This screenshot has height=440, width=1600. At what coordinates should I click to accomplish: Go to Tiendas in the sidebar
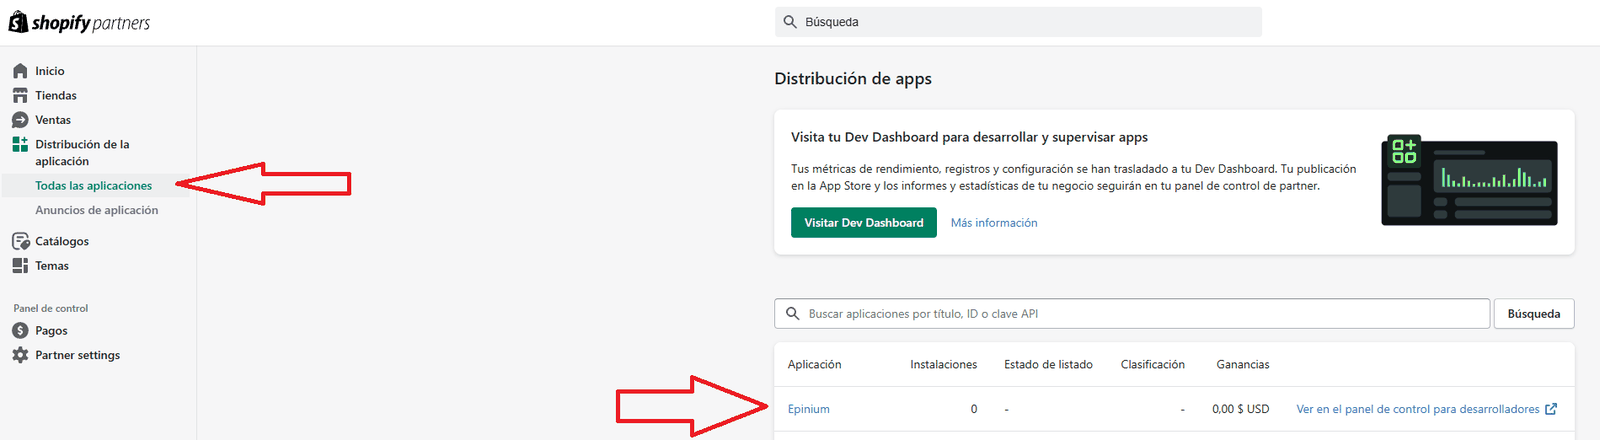pos(56,95)
